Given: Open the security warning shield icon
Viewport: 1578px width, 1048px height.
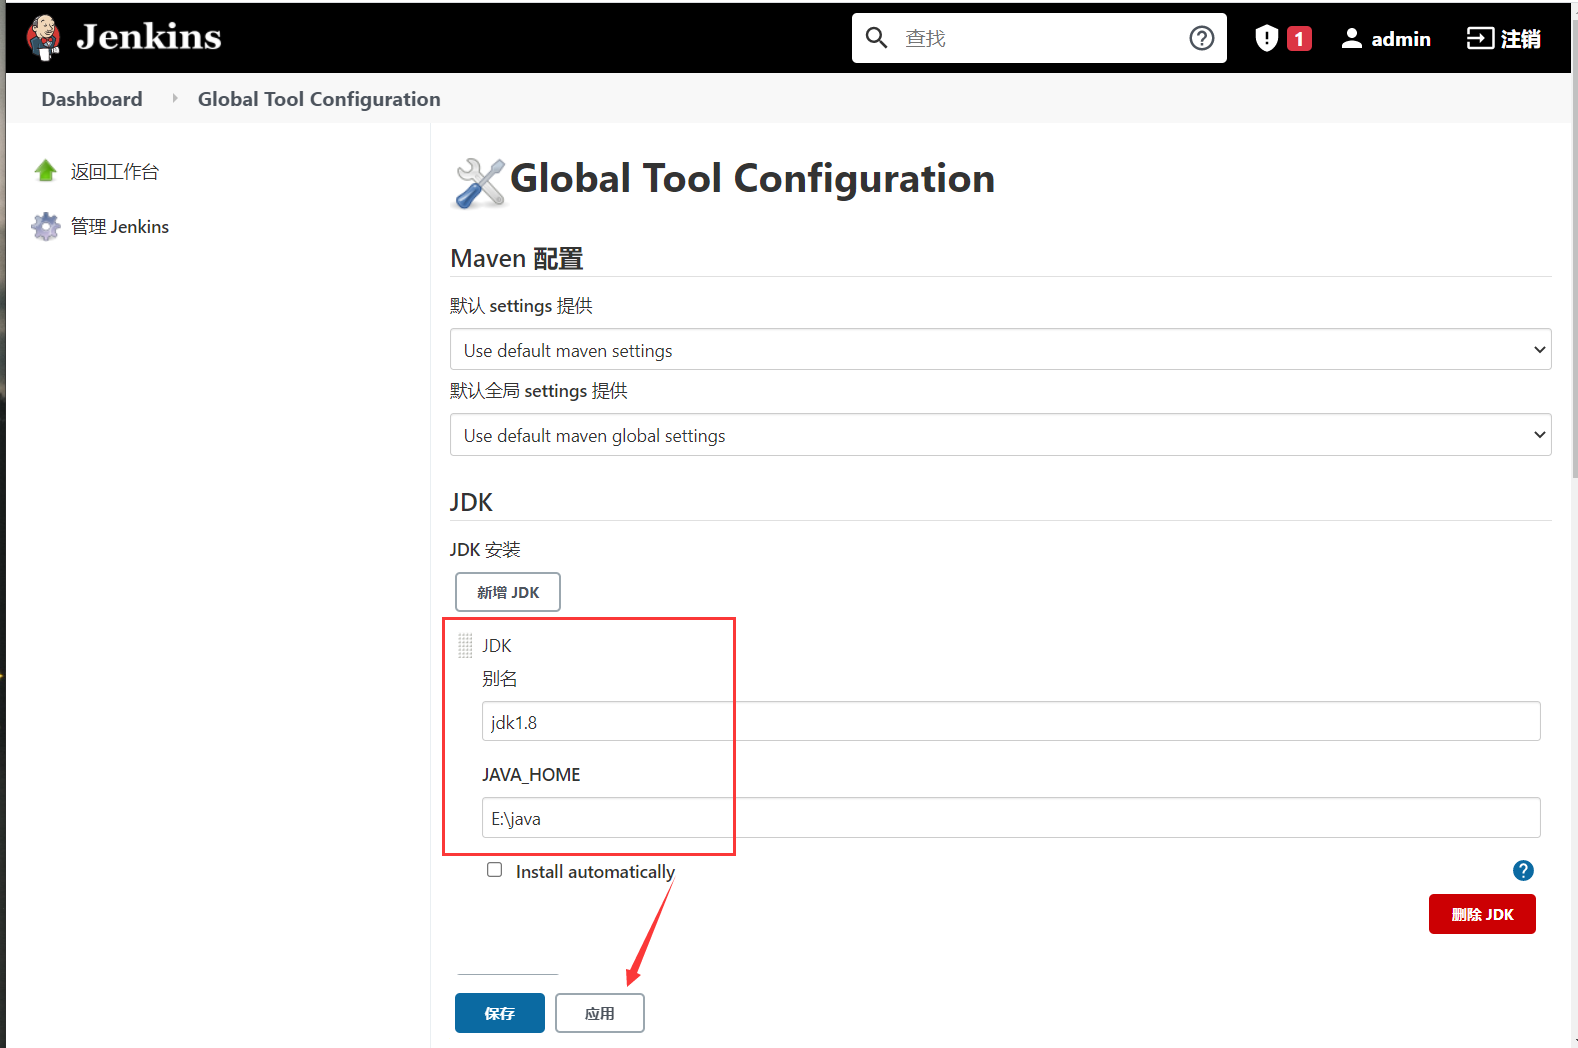Looking at the screenshot, I should 1267,38.
